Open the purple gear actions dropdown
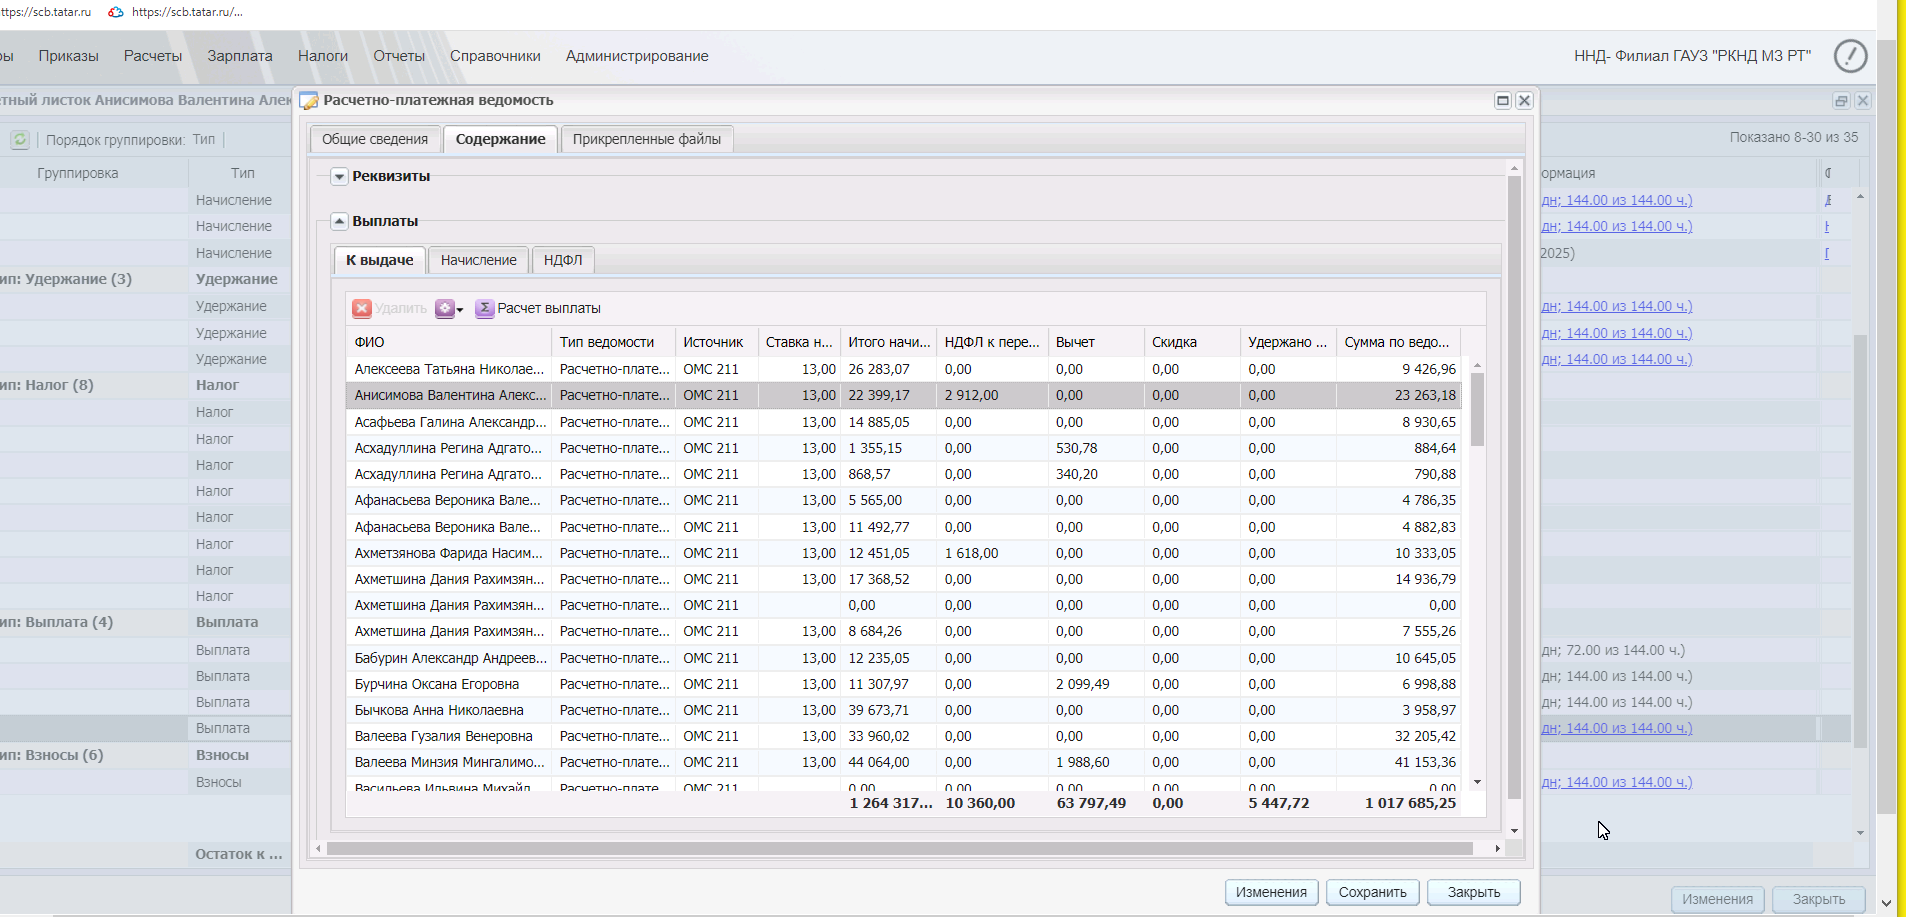 tap(449, 309)
